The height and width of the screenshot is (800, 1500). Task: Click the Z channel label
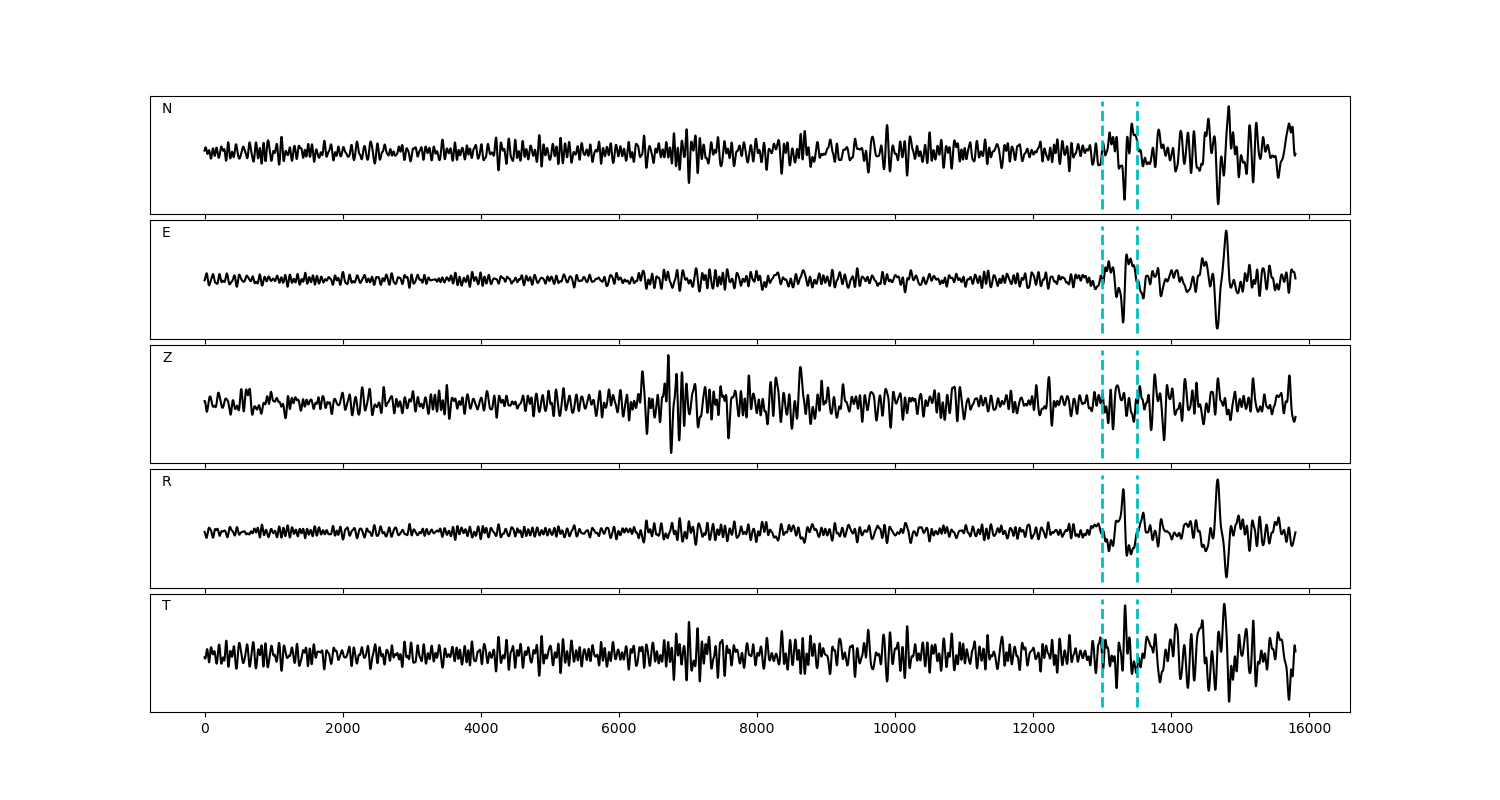tap(167, 358)
